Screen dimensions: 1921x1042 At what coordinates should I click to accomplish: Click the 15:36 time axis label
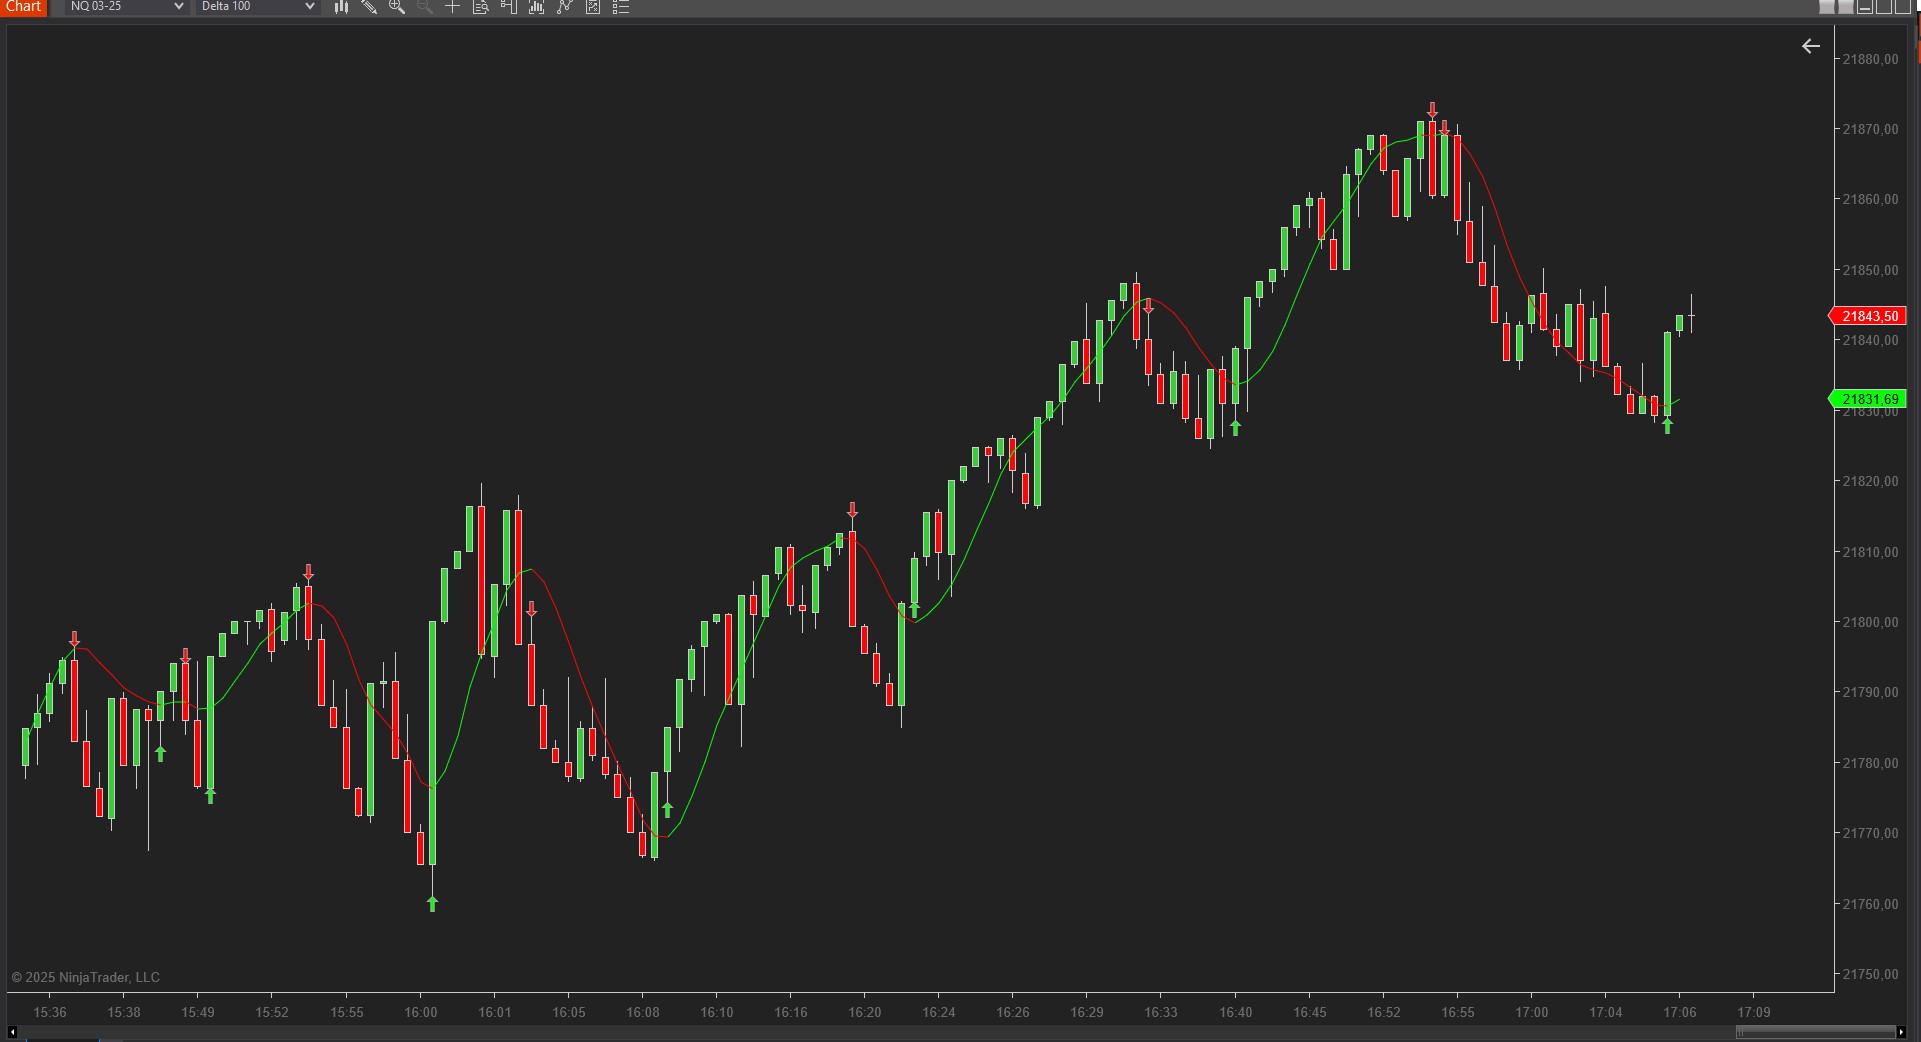click(50, 1012)
